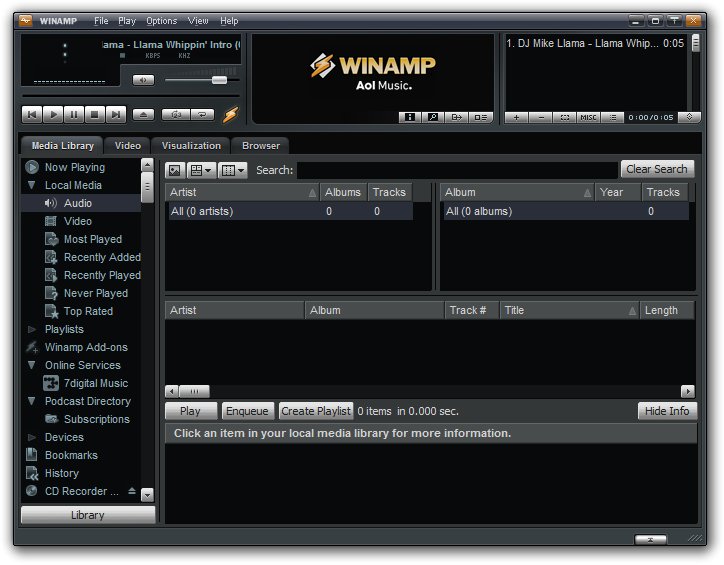Click the magnifier icon below the Winamp logo

[x=433, y=117]
